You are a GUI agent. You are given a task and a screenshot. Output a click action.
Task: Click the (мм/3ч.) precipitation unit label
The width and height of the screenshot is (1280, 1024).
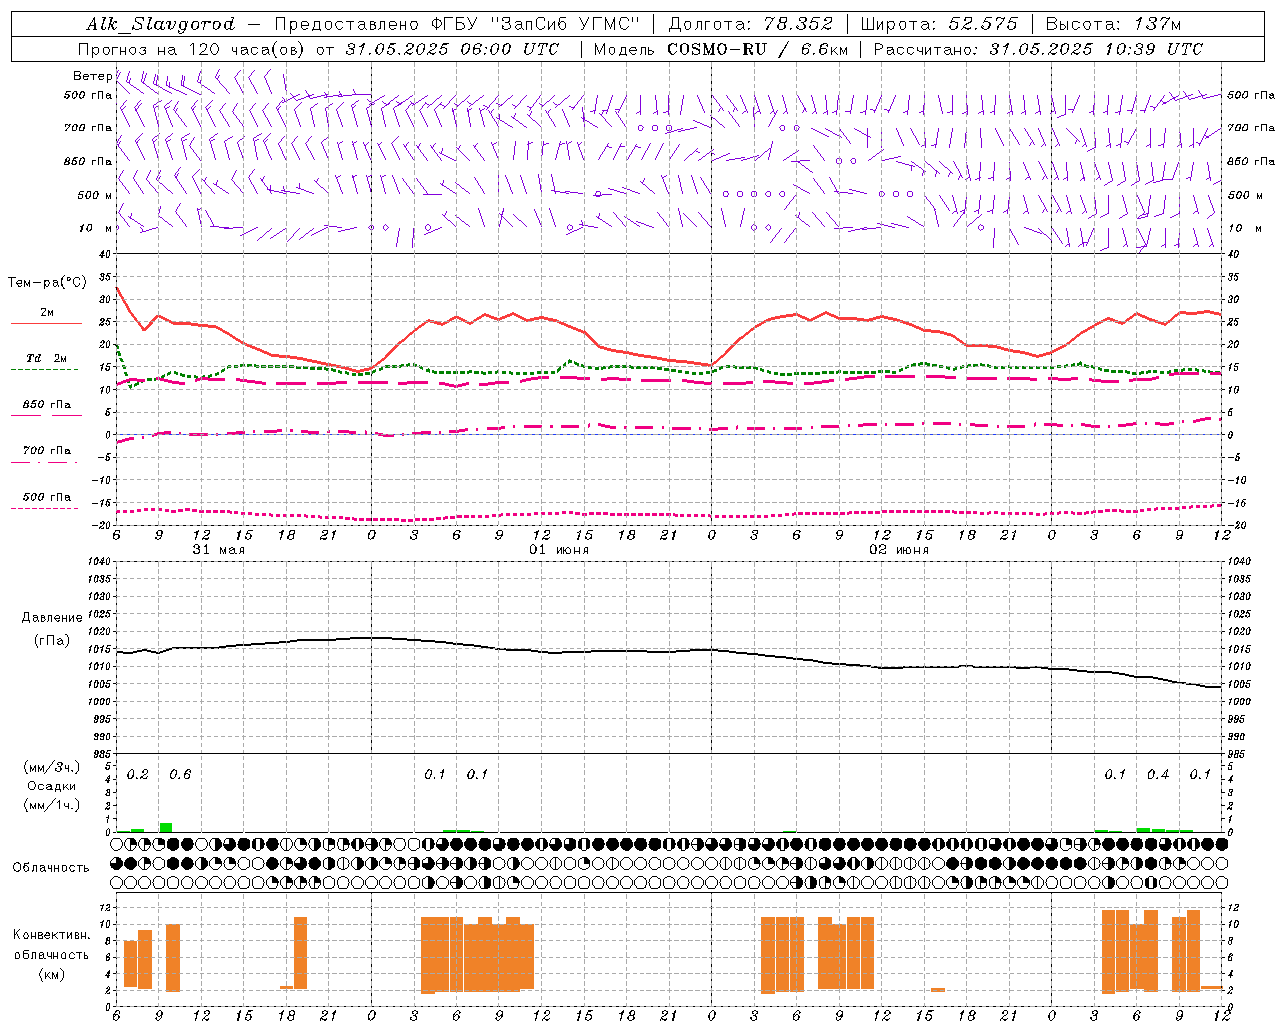click(x=51, y=768)
